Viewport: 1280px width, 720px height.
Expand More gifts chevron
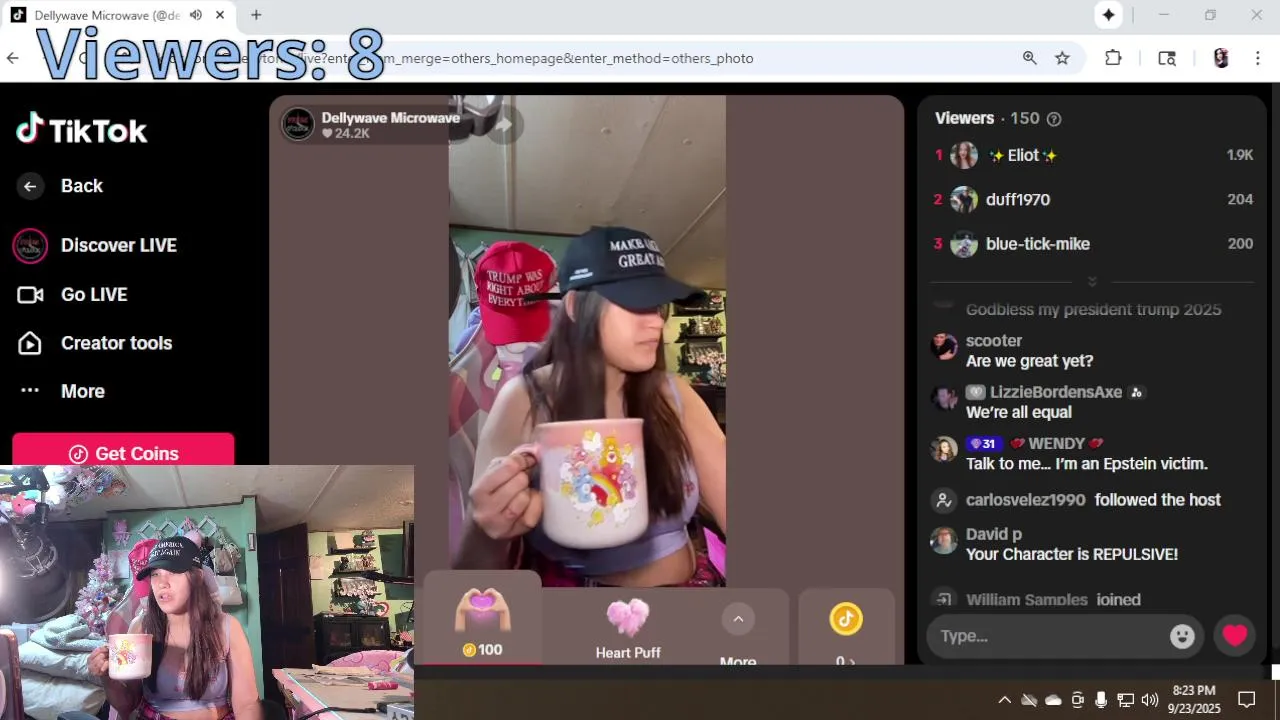point(738,619)
